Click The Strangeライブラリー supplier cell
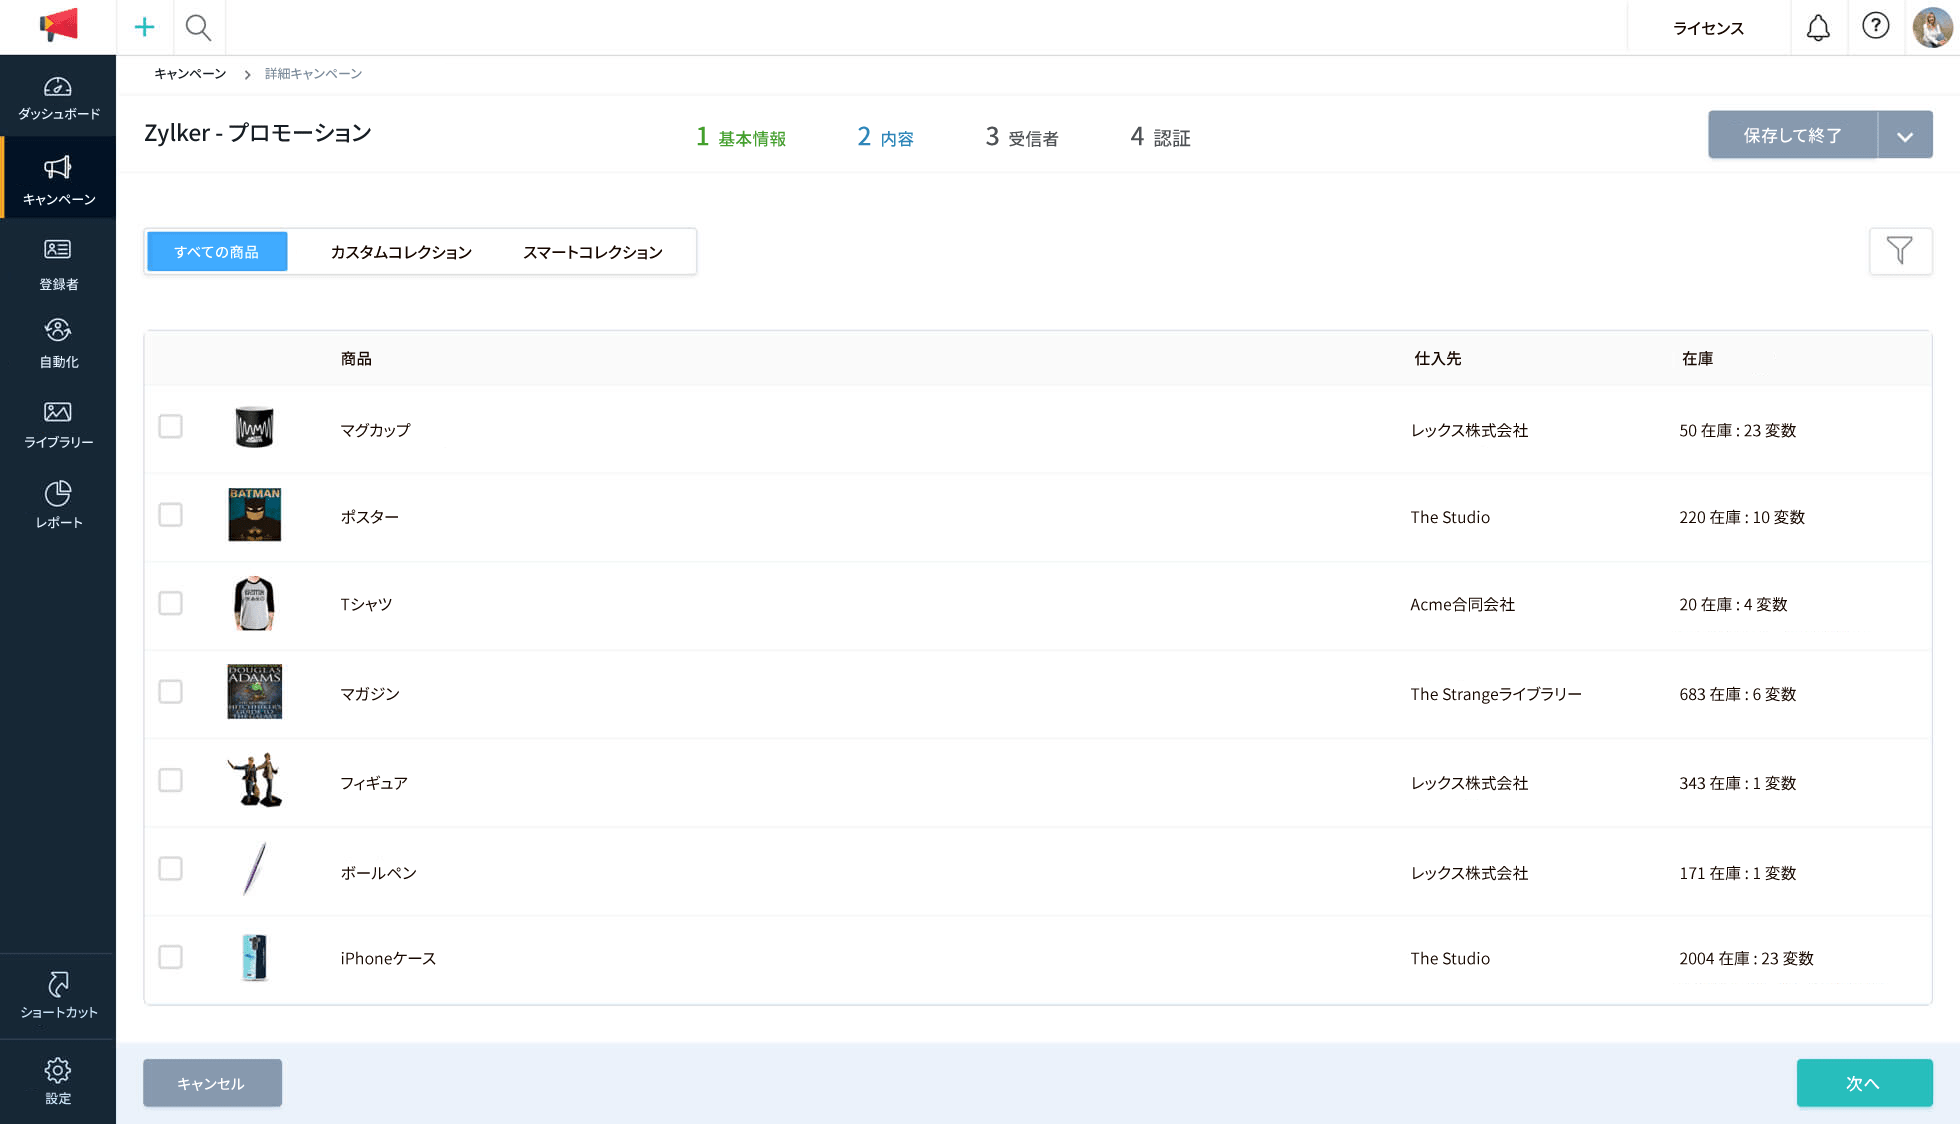Image resolution: width=1960 pixels, height=1124 pixels. 1496,695
